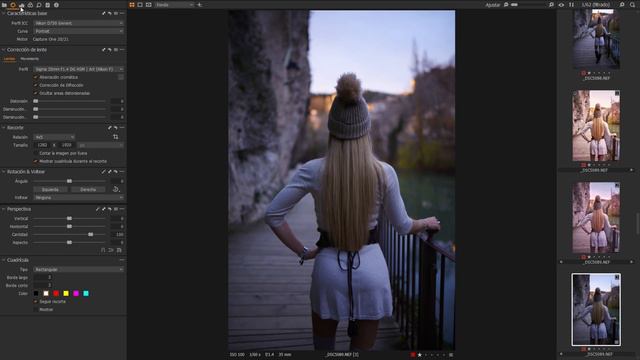Click the Ajustar zoom fit label
This screenshot has height=360, width=640.
(493, 5)
